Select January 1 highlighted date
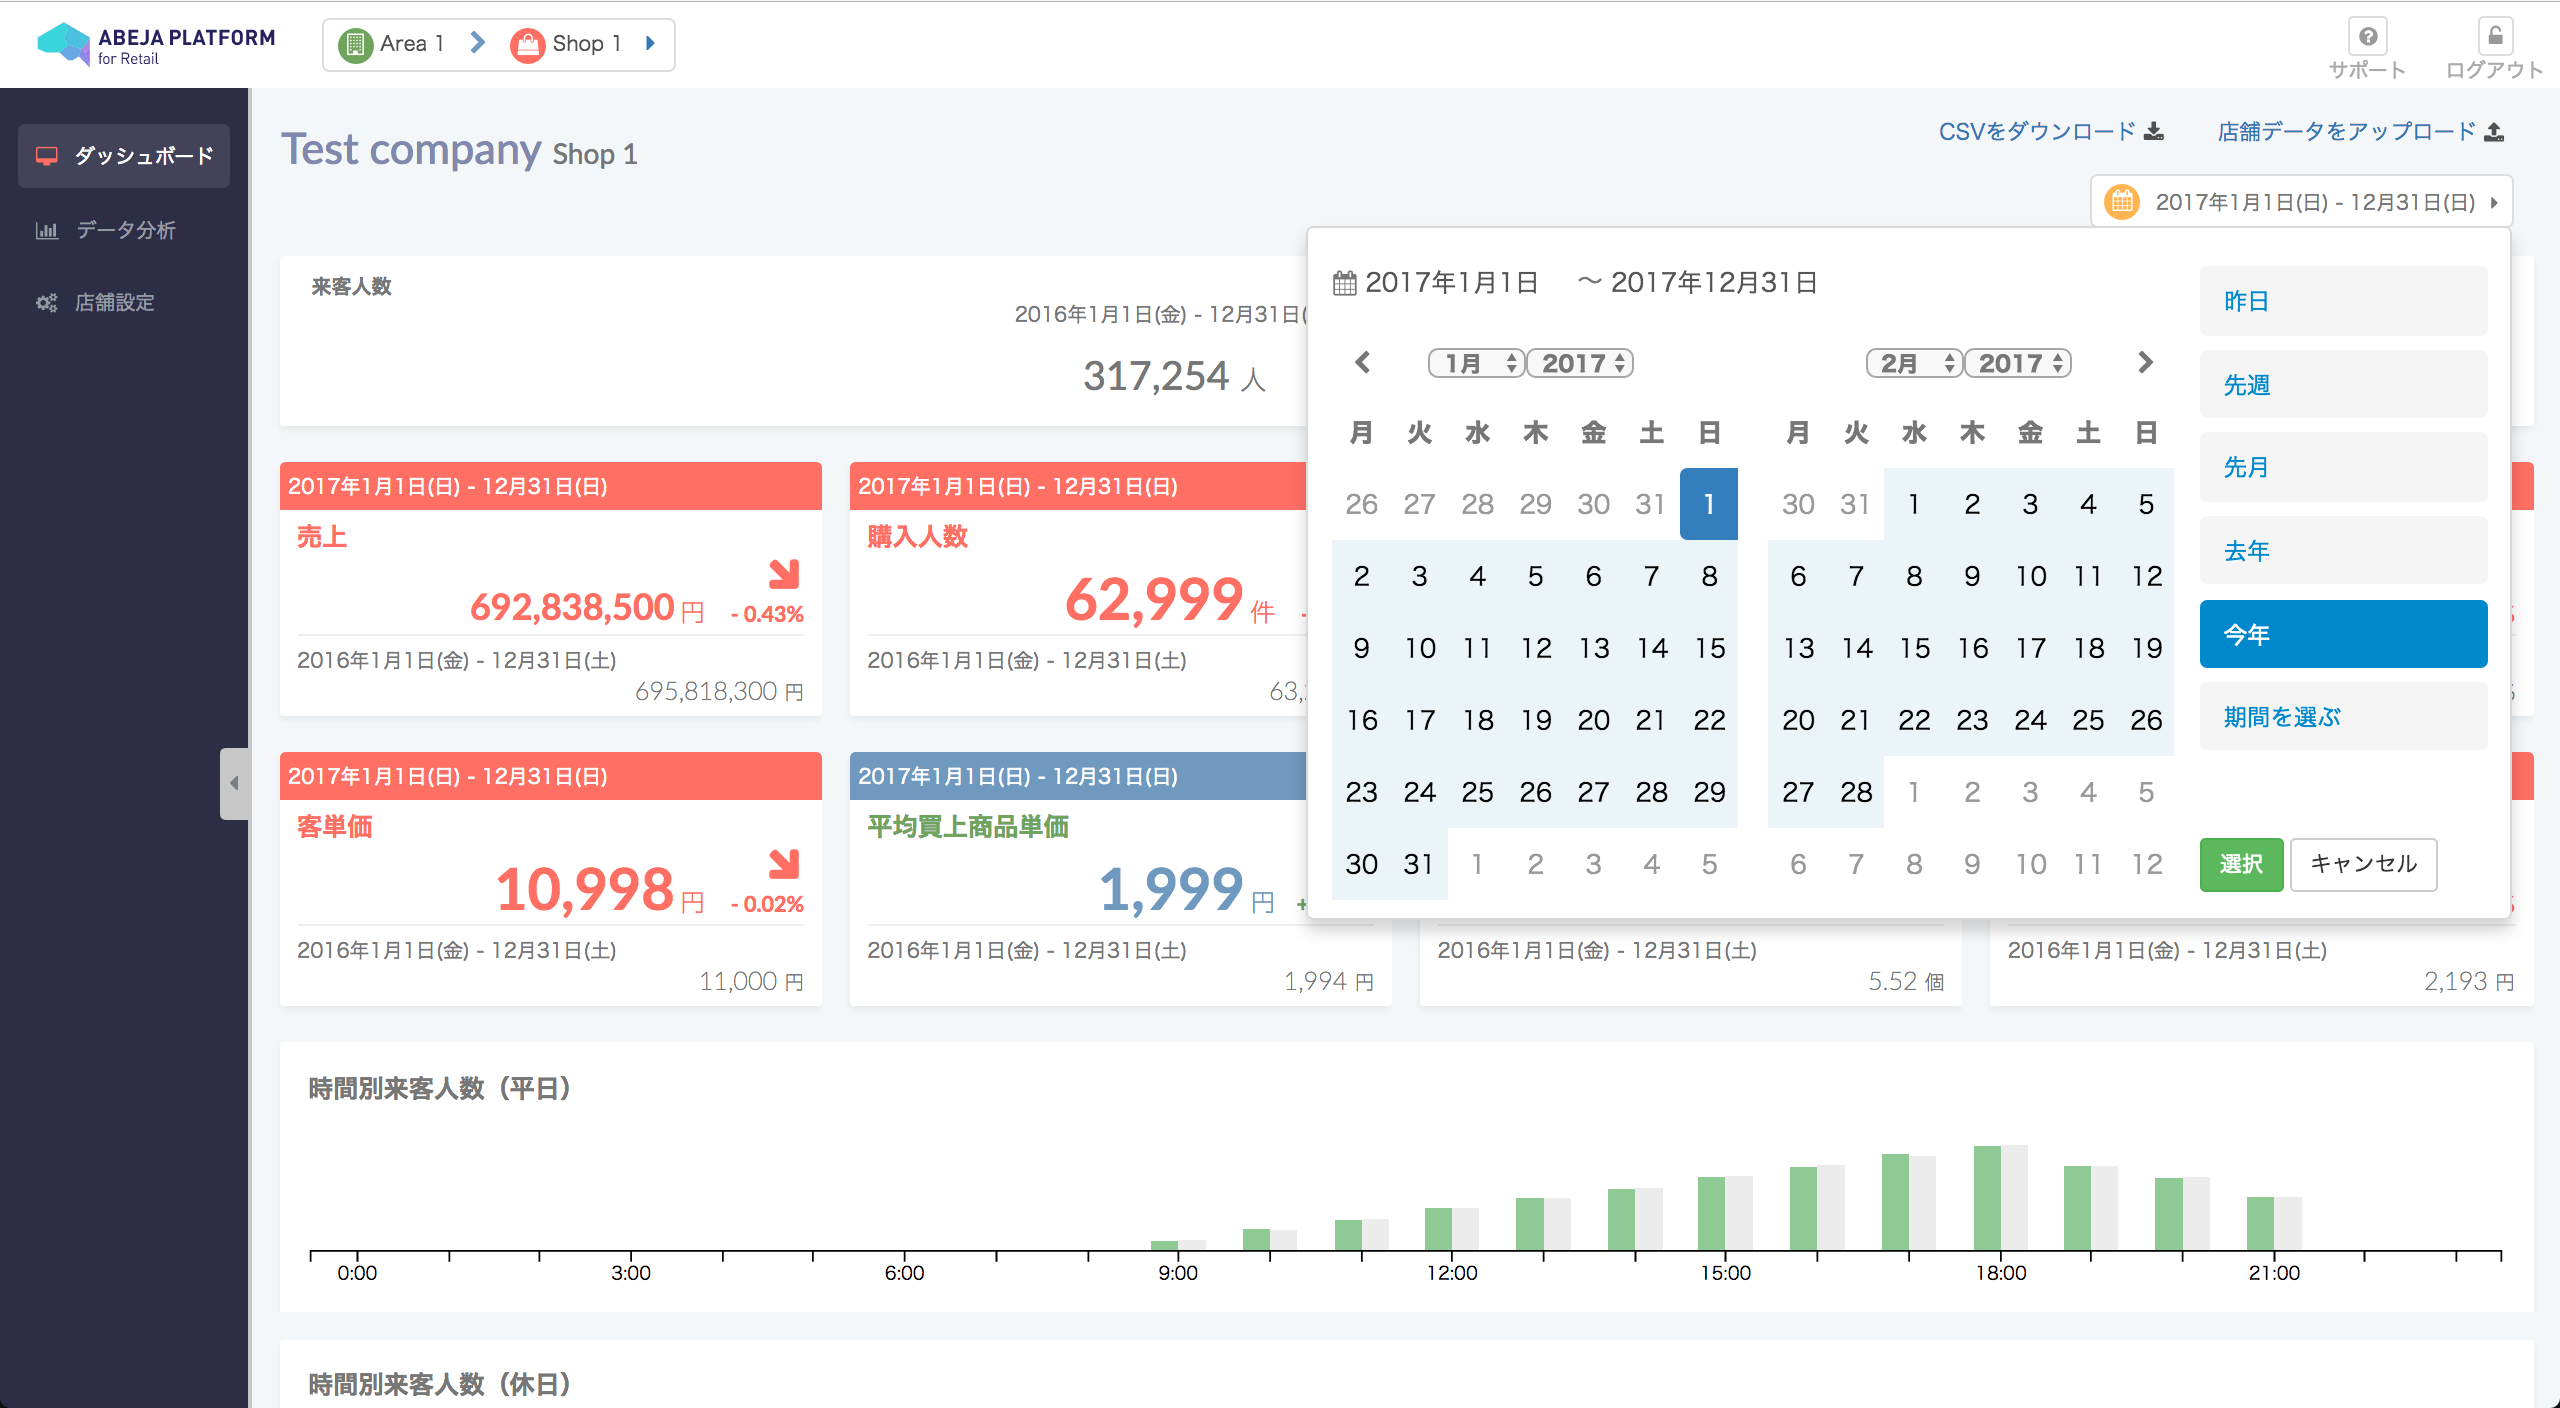 click(x=1709, y=504)
